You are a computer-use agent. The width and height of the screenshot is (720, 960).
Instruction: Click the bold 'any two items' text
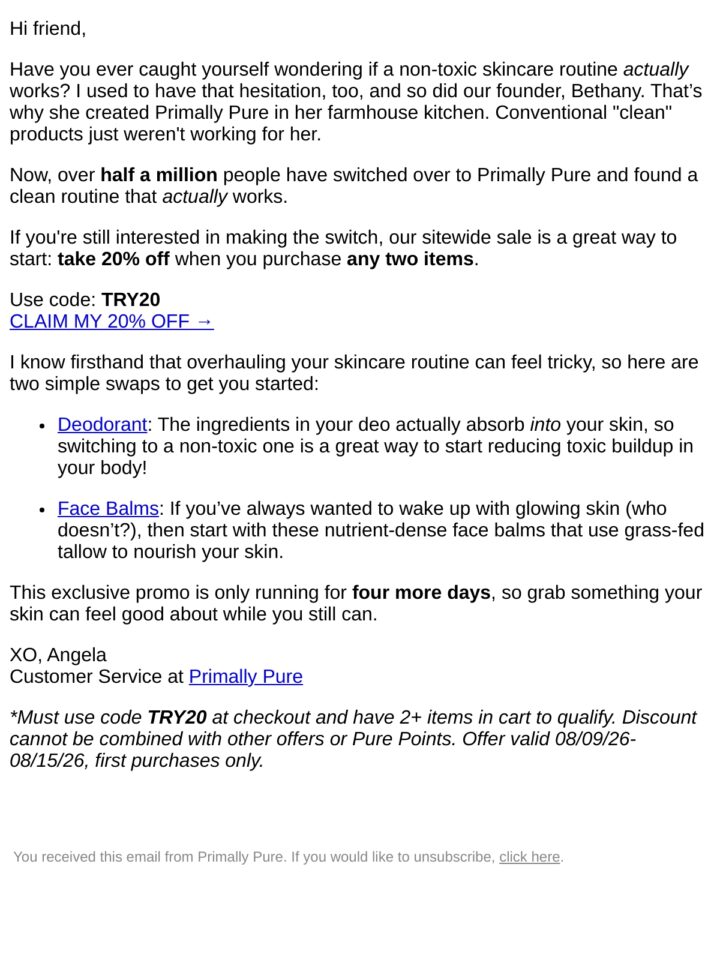pos(410,258)
